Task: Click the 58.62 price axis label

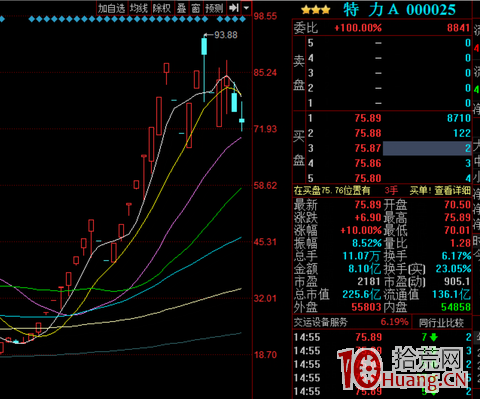Action: (265, 185)
